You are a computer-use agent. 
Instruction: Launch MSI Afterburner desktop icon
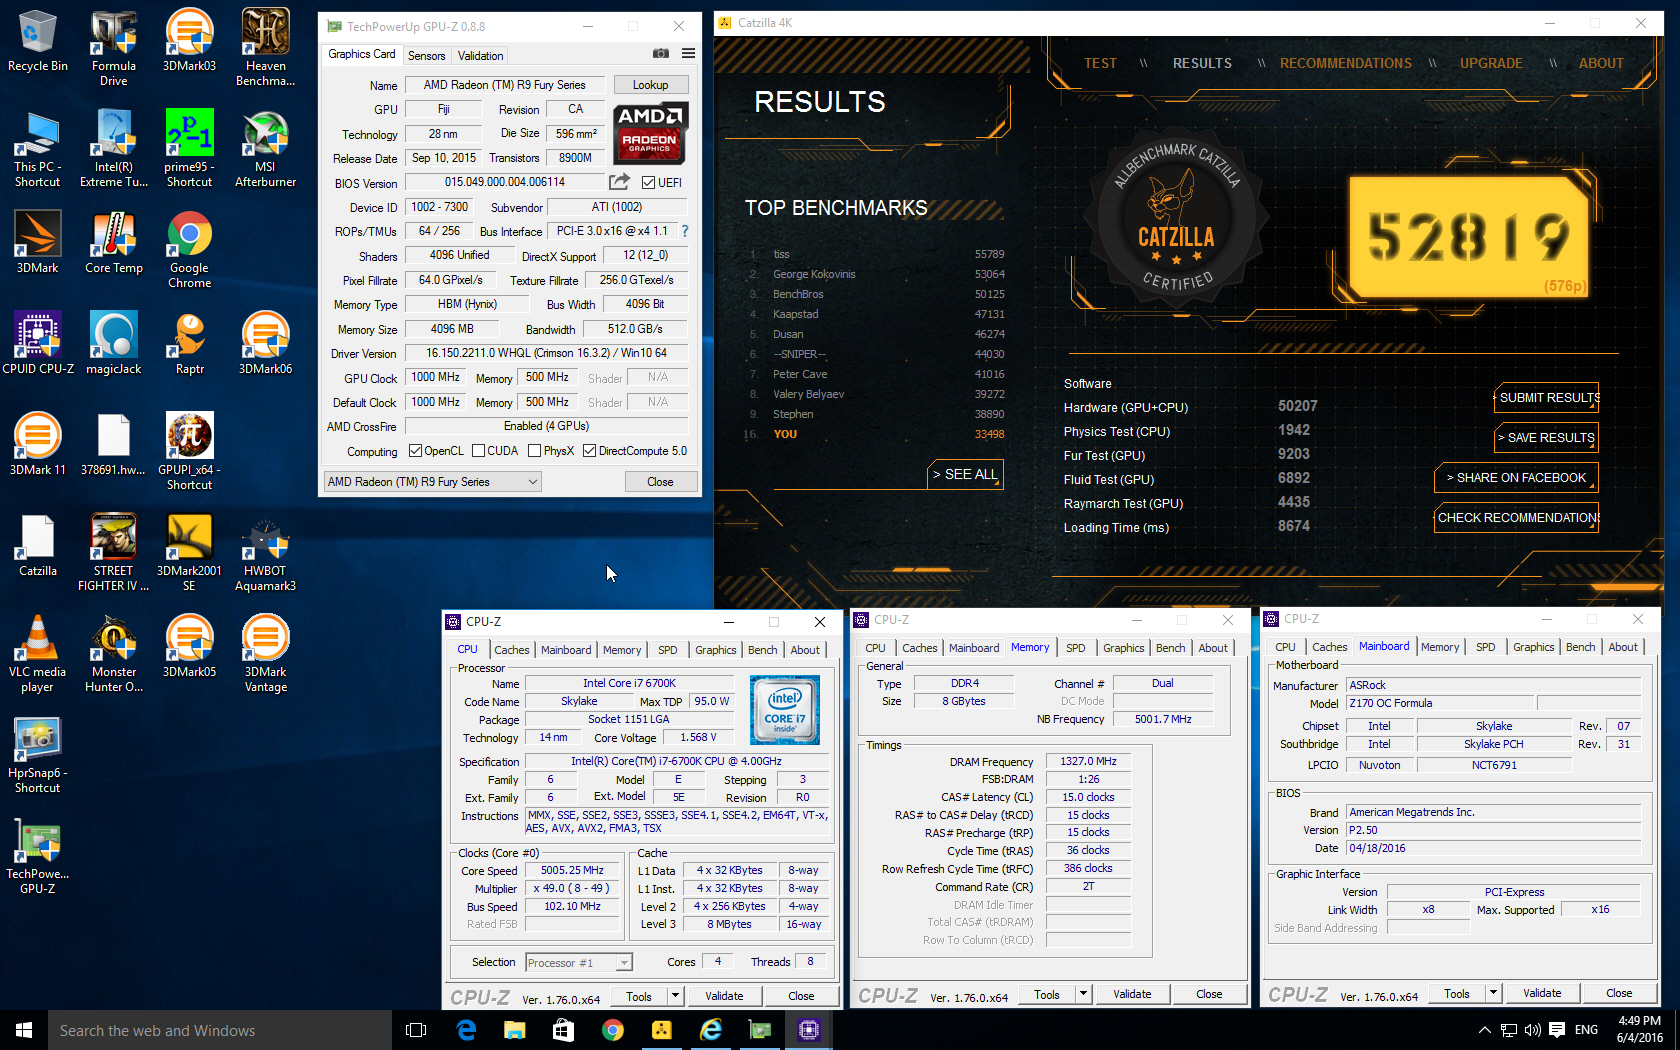click(x=265, y=148)
